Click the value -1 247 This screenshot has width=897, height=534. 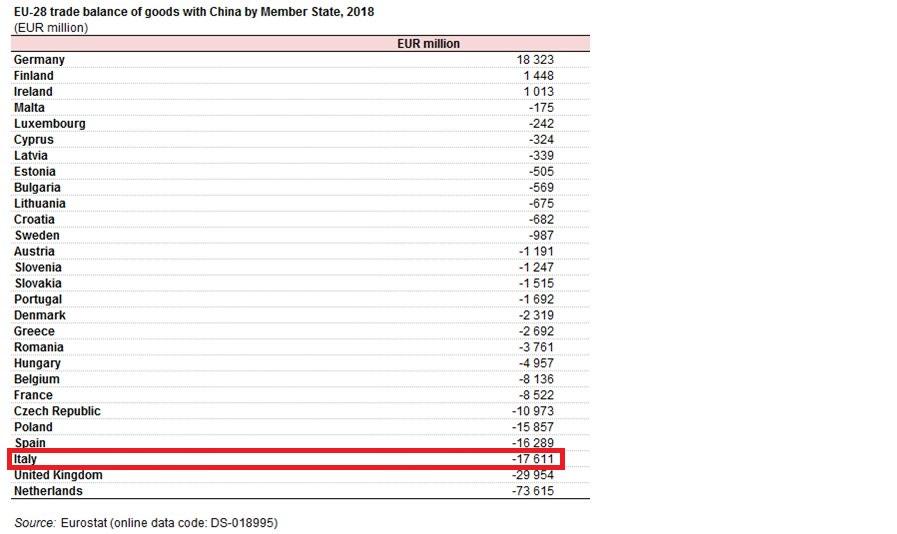[x=537, y=268]
